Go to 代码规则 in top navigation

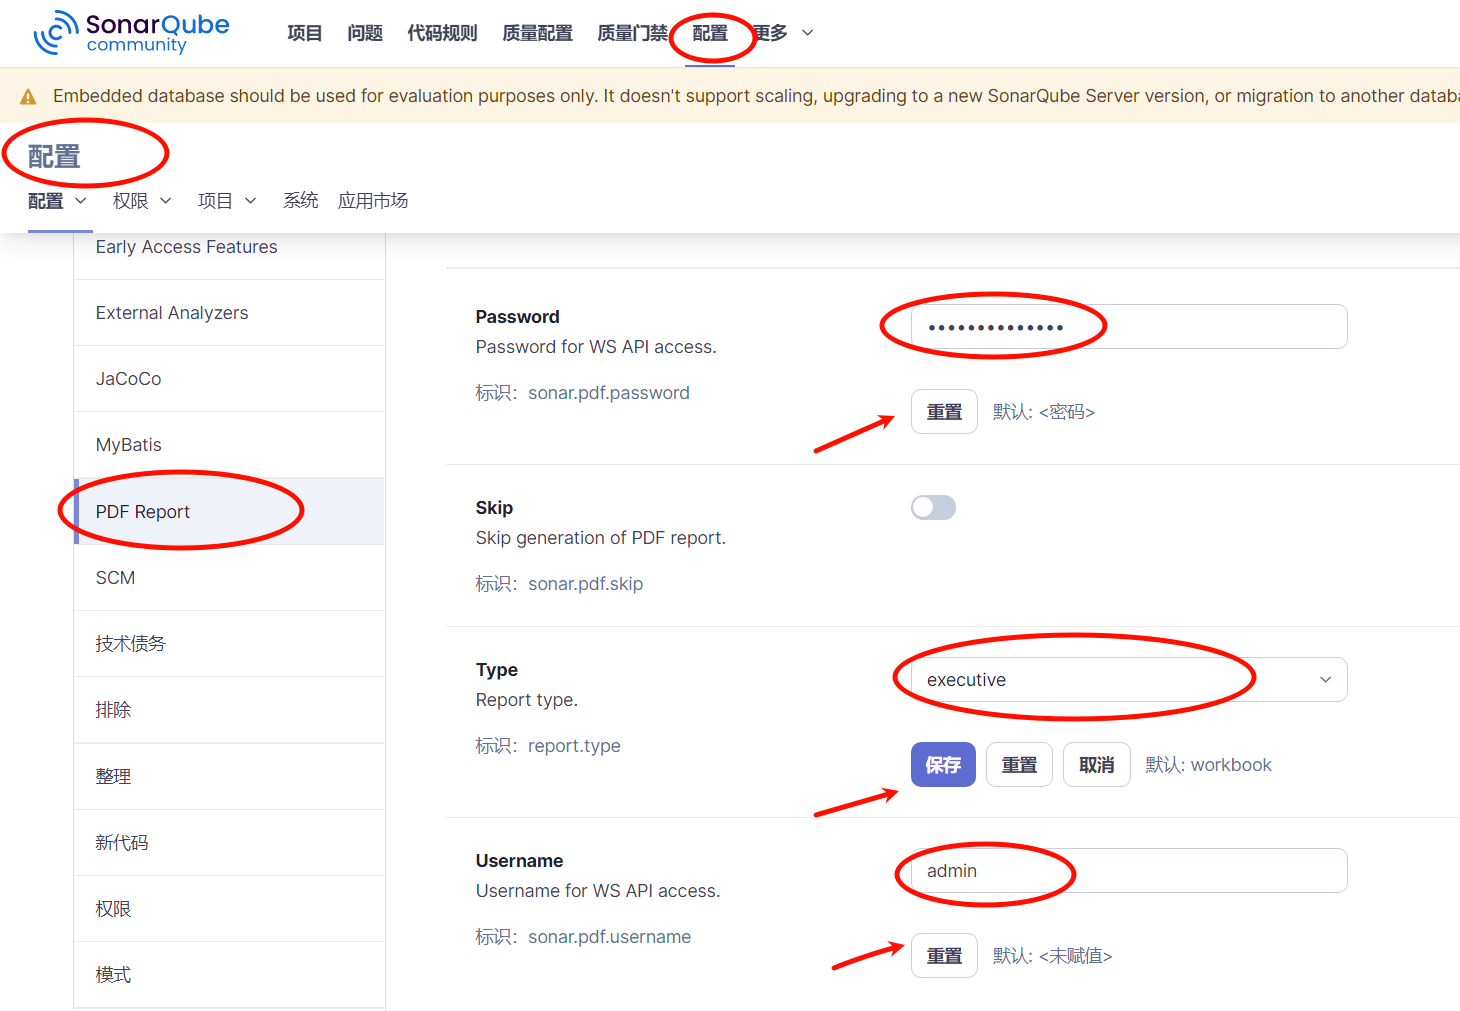click(442, 33)
